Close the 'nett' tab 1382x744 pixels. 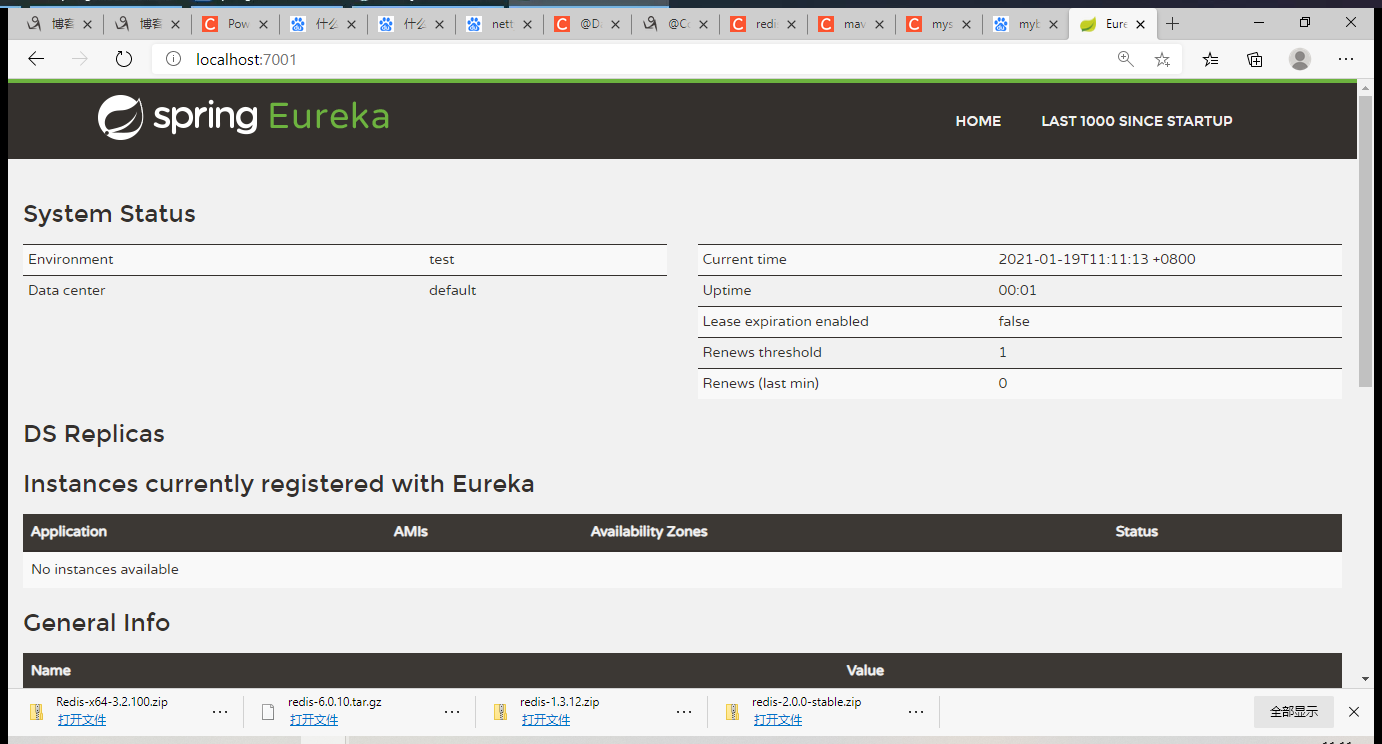pyautogui.click(x=526, y=24)
